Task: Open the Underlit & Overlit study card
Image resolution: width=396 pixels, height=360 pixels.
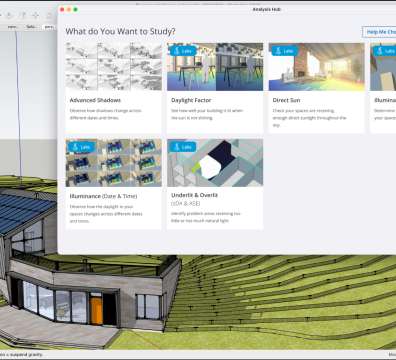Action: tap(215, 184)
